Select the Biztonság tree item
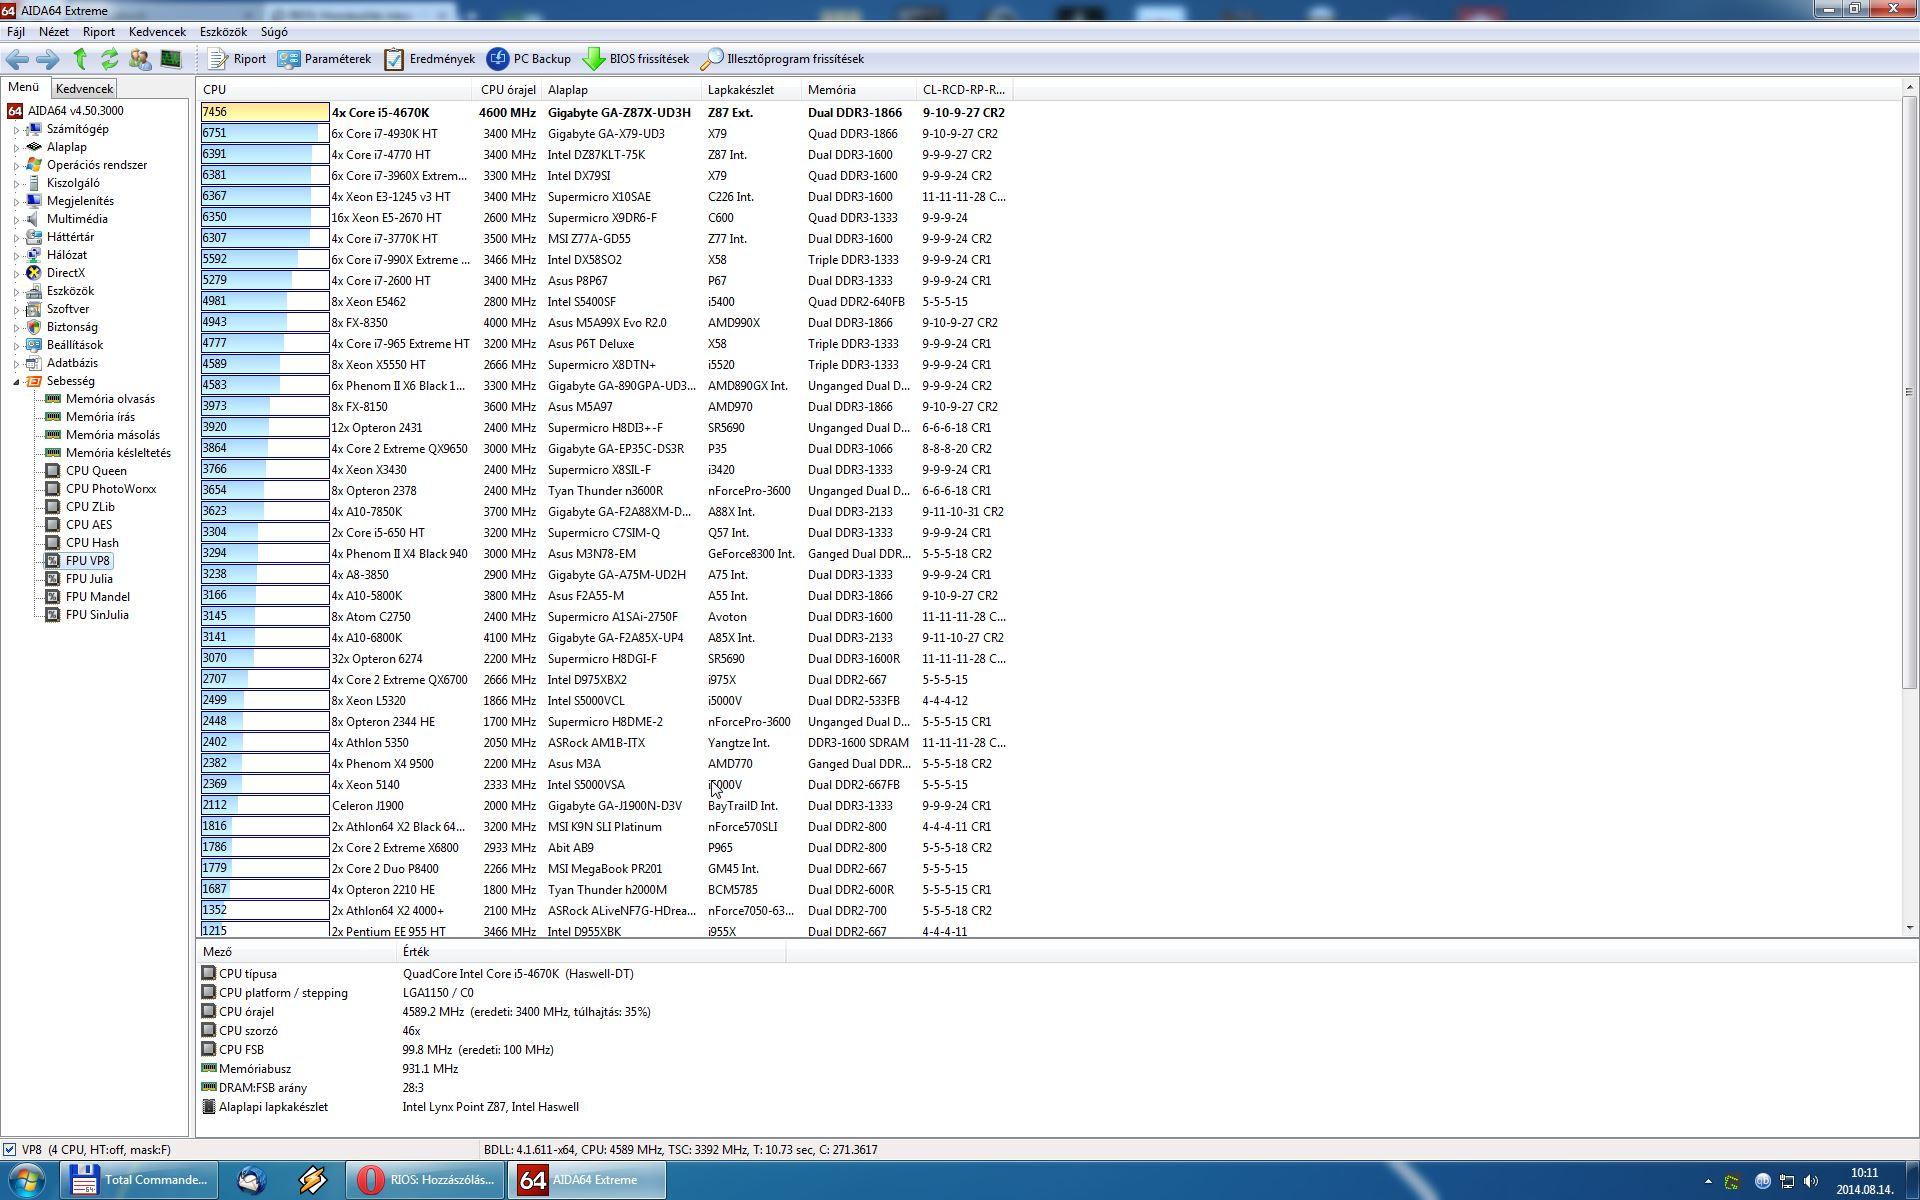Screen dimensions: 1920x1200 coord(72,327)
